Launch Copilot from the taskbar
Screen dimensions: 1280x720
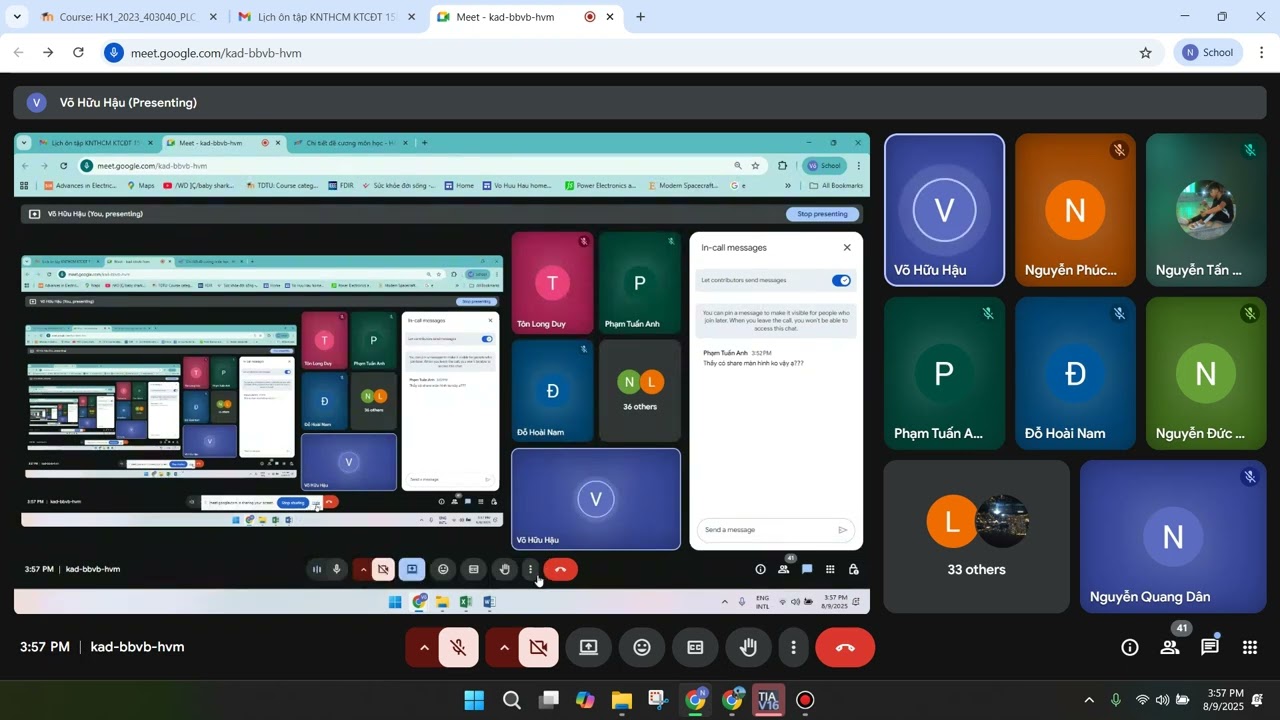tap(585, 700)
